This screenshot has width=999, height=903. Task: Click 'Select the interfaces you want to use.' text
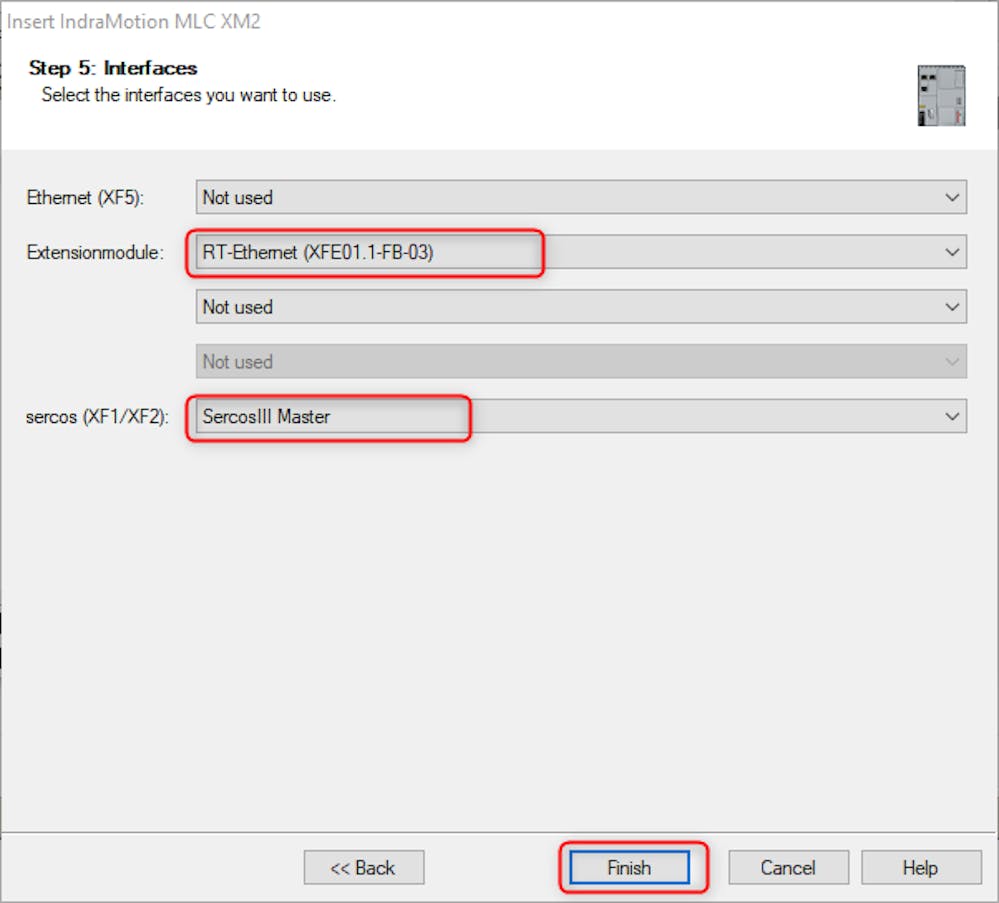coord(189,95)
